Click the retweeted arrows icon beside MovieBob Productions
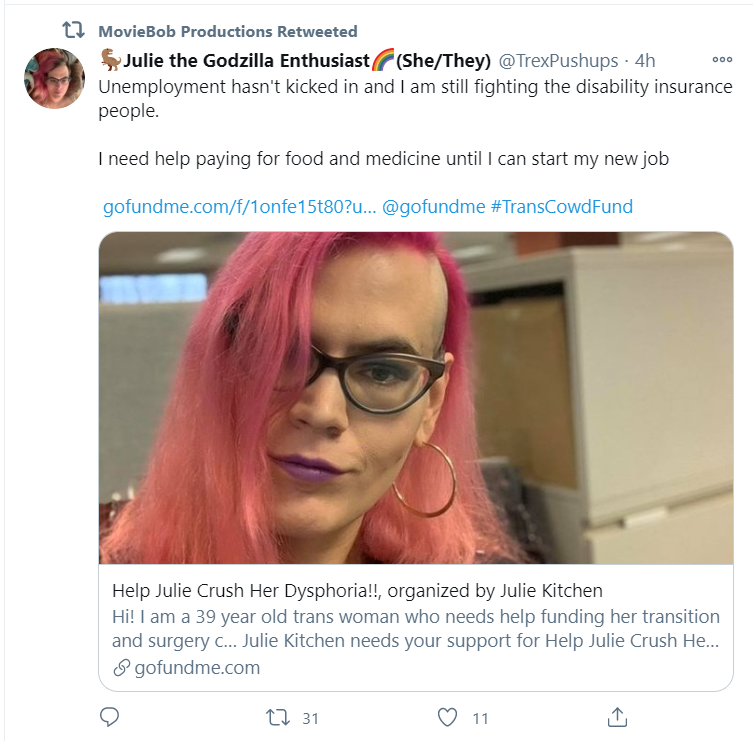 tap(73, 30)
